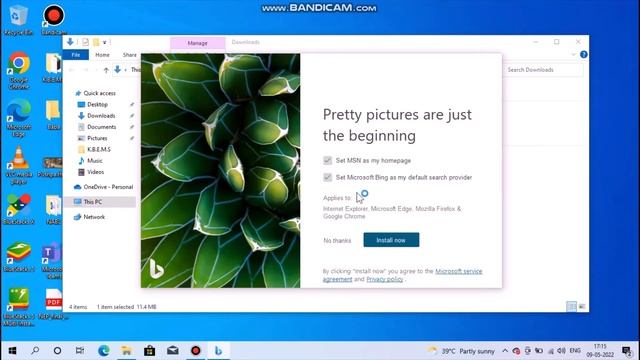
Task: Open Cortana circle on taskbar
Action: (58, 351)
